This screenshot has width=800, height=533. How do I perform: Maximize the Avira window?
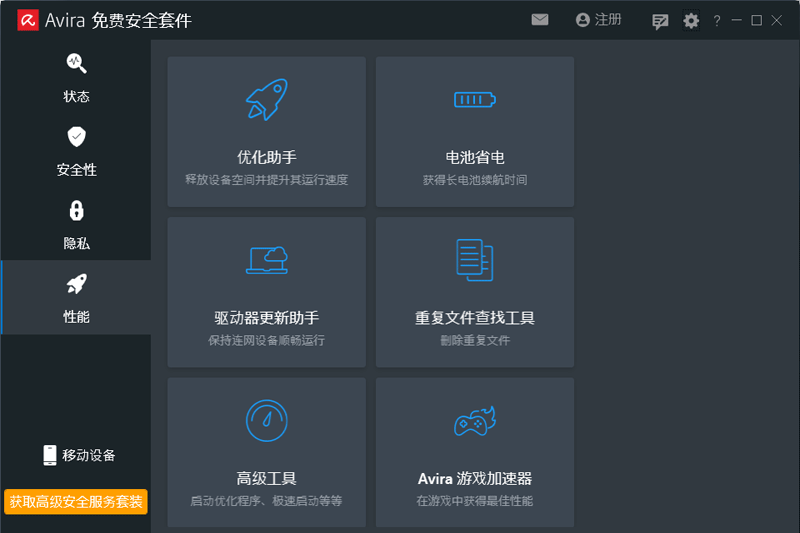[756, 20]
